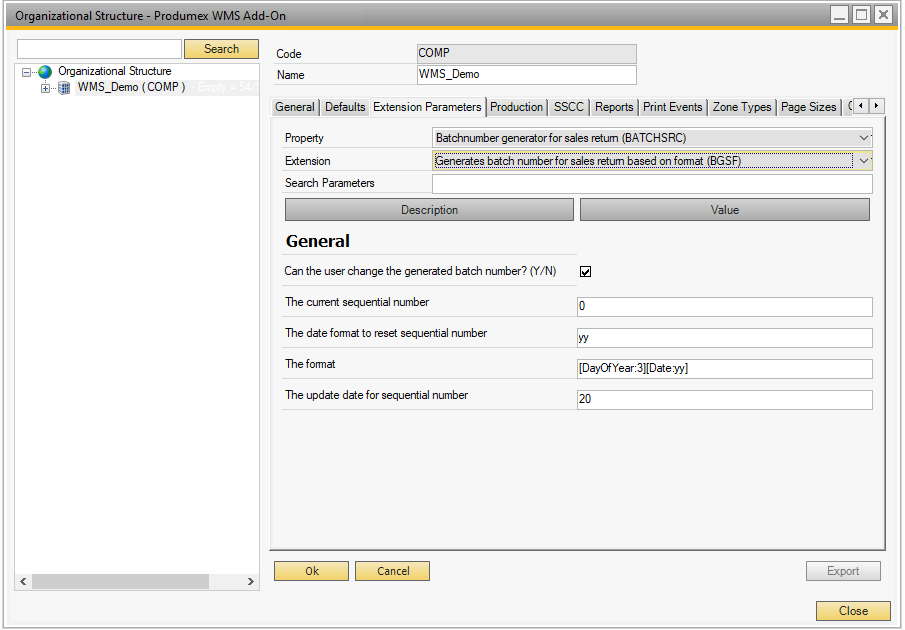Expand the WMS_Demo tree node
The height and width of the screenshot is (630, 905).
(x=44, y=88)
